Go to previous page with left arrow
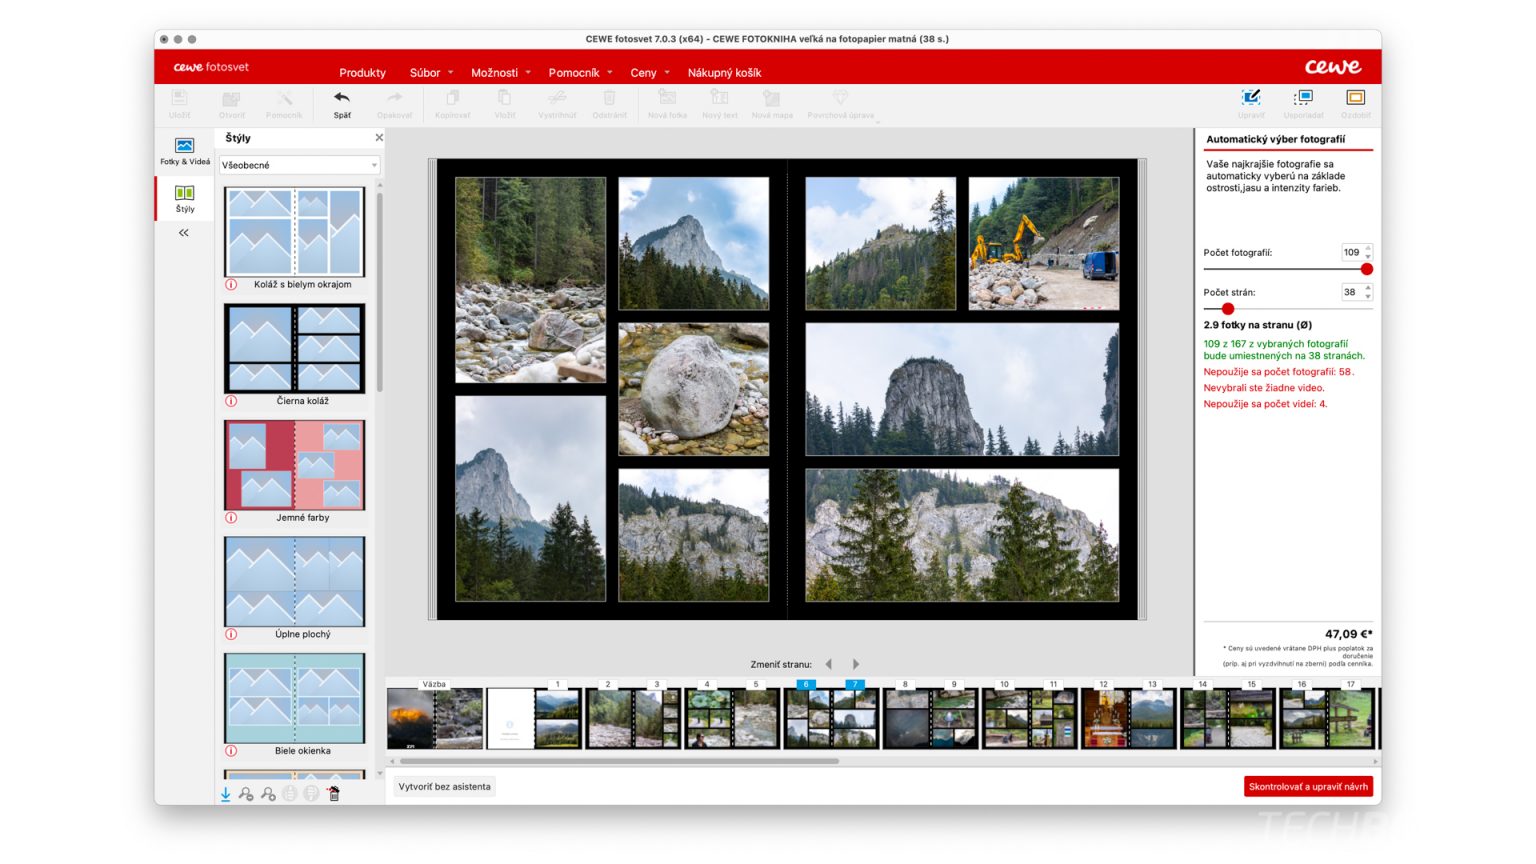 tap(828, 664)
